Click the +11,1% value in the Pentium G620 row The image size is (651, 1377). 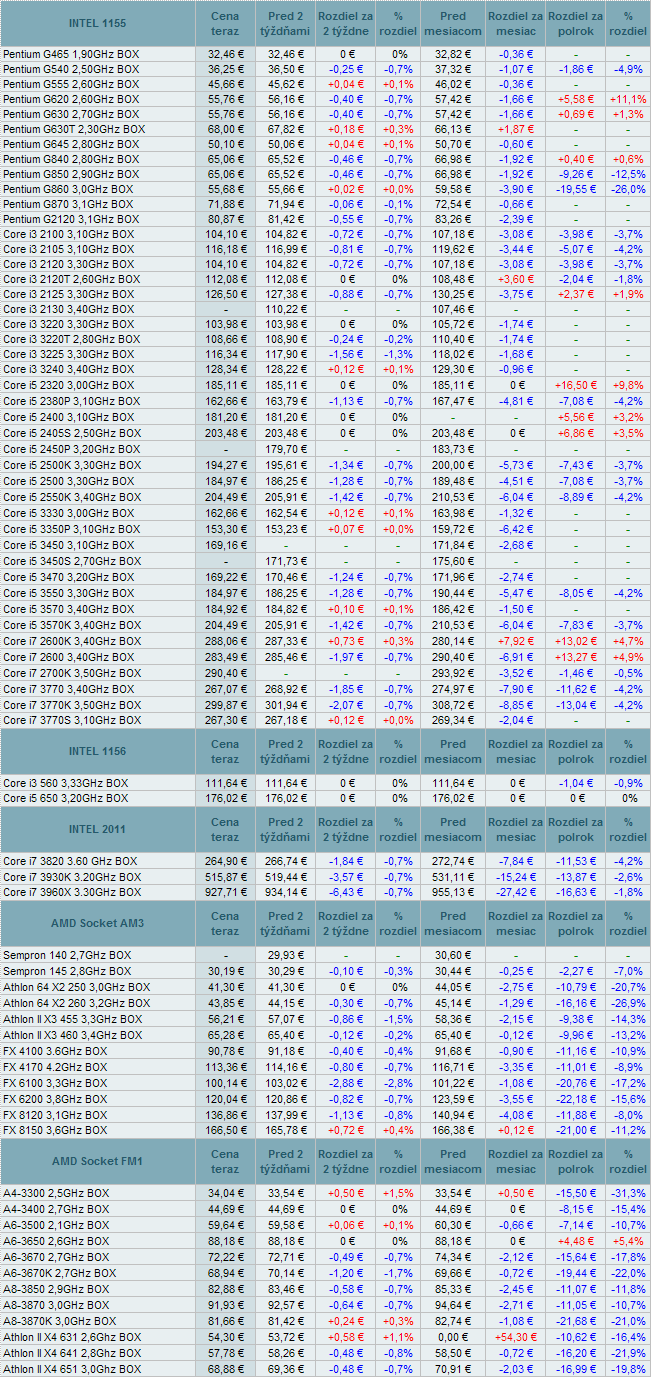pos(628,99)
